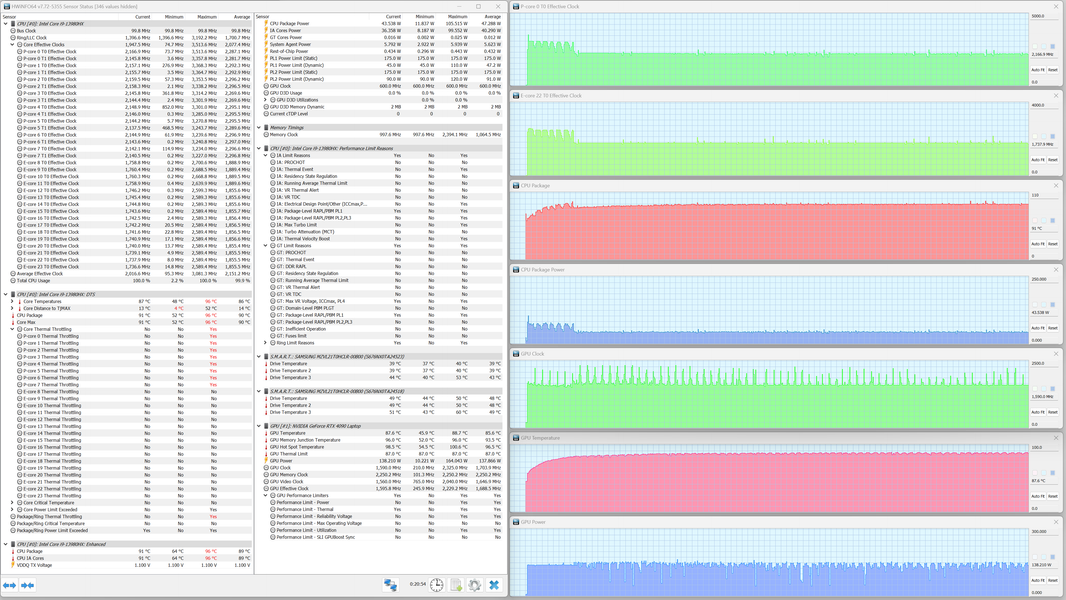This screenshot has height=600, width=1066.
Task: Open sensor settings gear icon
Action: tap(475, 585)
